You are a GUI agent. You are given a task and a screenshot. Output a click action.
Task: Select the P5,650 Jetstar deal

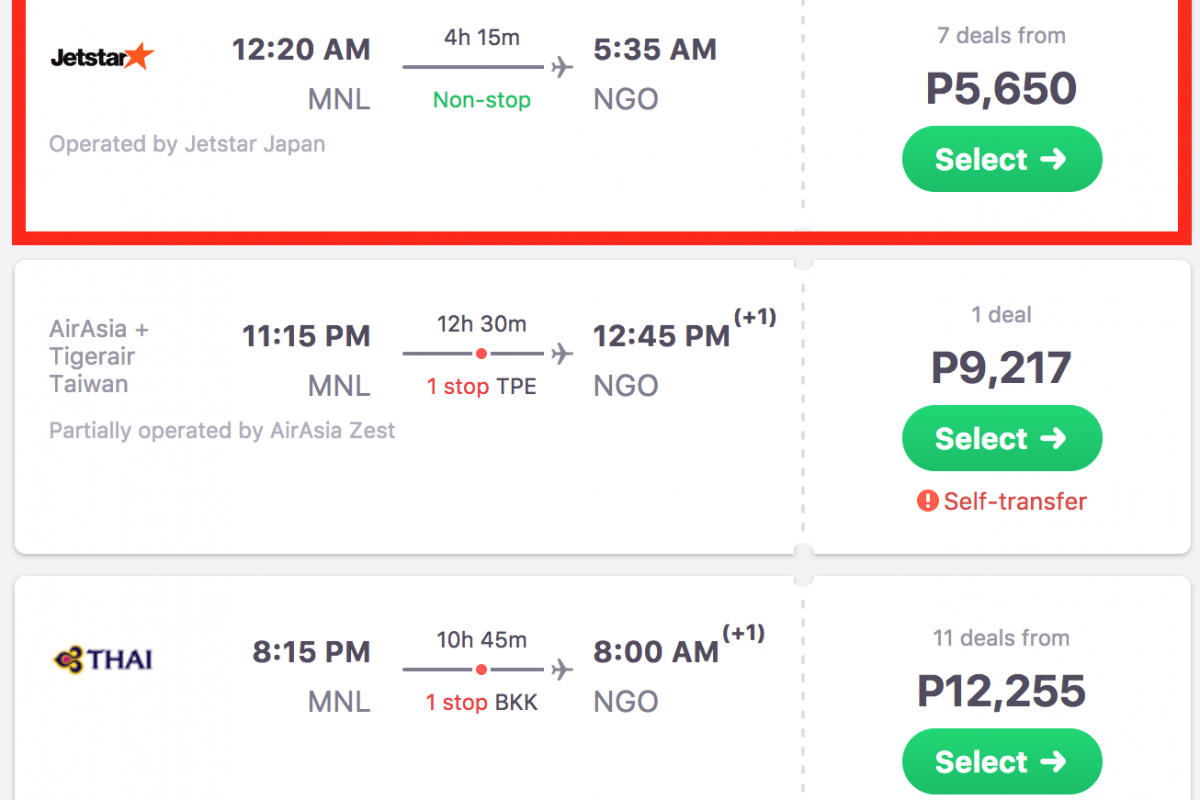1001,159
